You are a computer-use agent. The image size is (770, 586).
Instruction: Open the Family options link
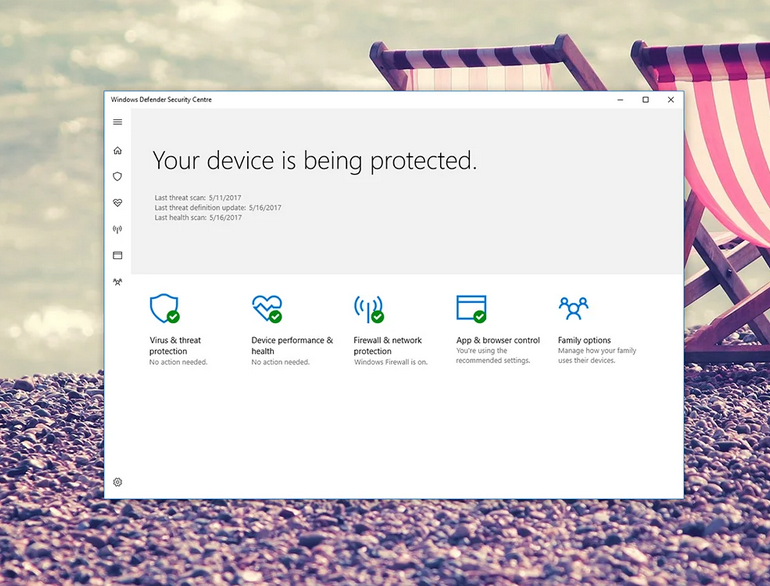584,340
